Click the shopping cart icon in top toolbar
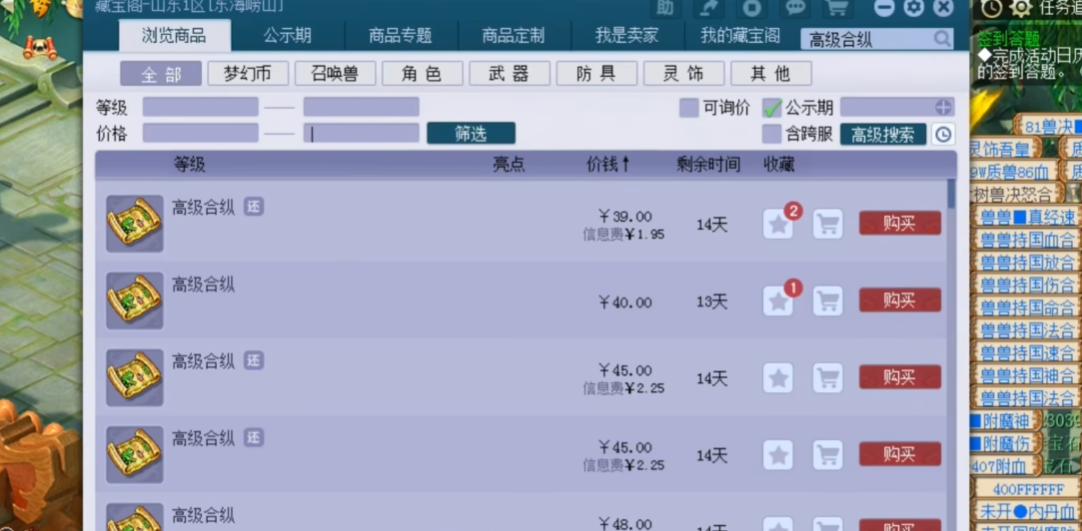Image resolution: width=1082 pixels, height=531 pixels. 836,8
